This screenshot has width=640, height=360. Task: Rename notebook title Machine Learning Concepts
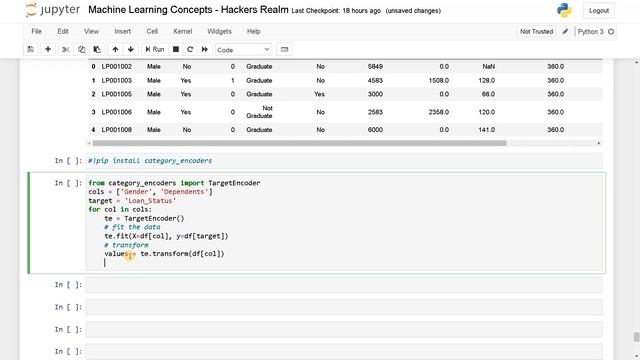188,10
